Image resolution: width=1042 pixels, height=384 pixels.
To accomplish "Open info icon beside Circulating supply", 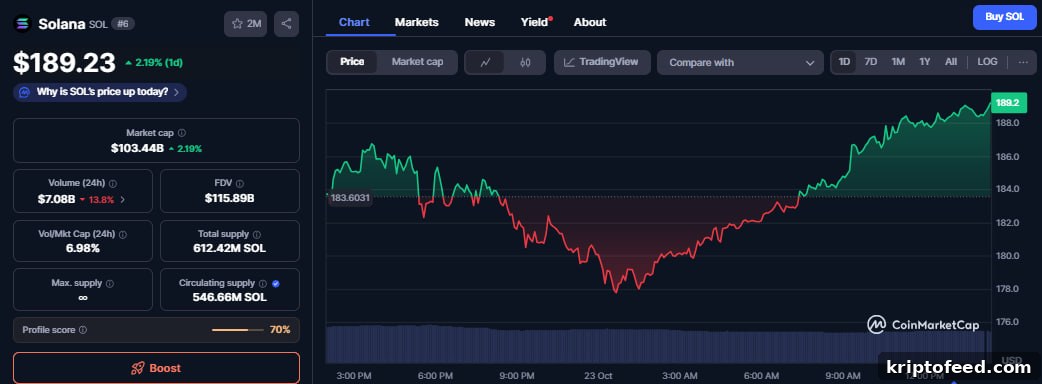I will (262, 284).
